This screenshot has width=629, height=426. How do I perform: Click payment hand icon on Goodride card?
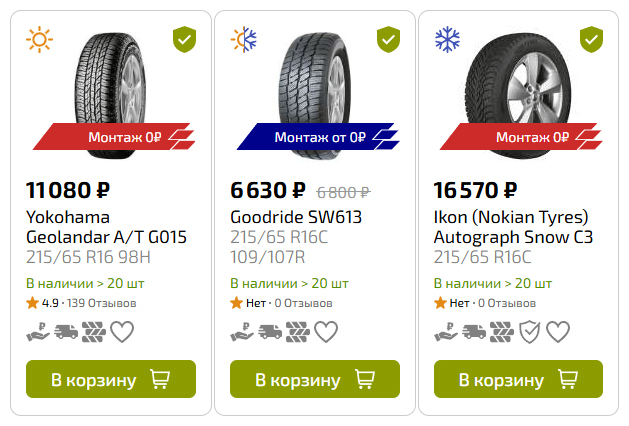coord(242,332)
